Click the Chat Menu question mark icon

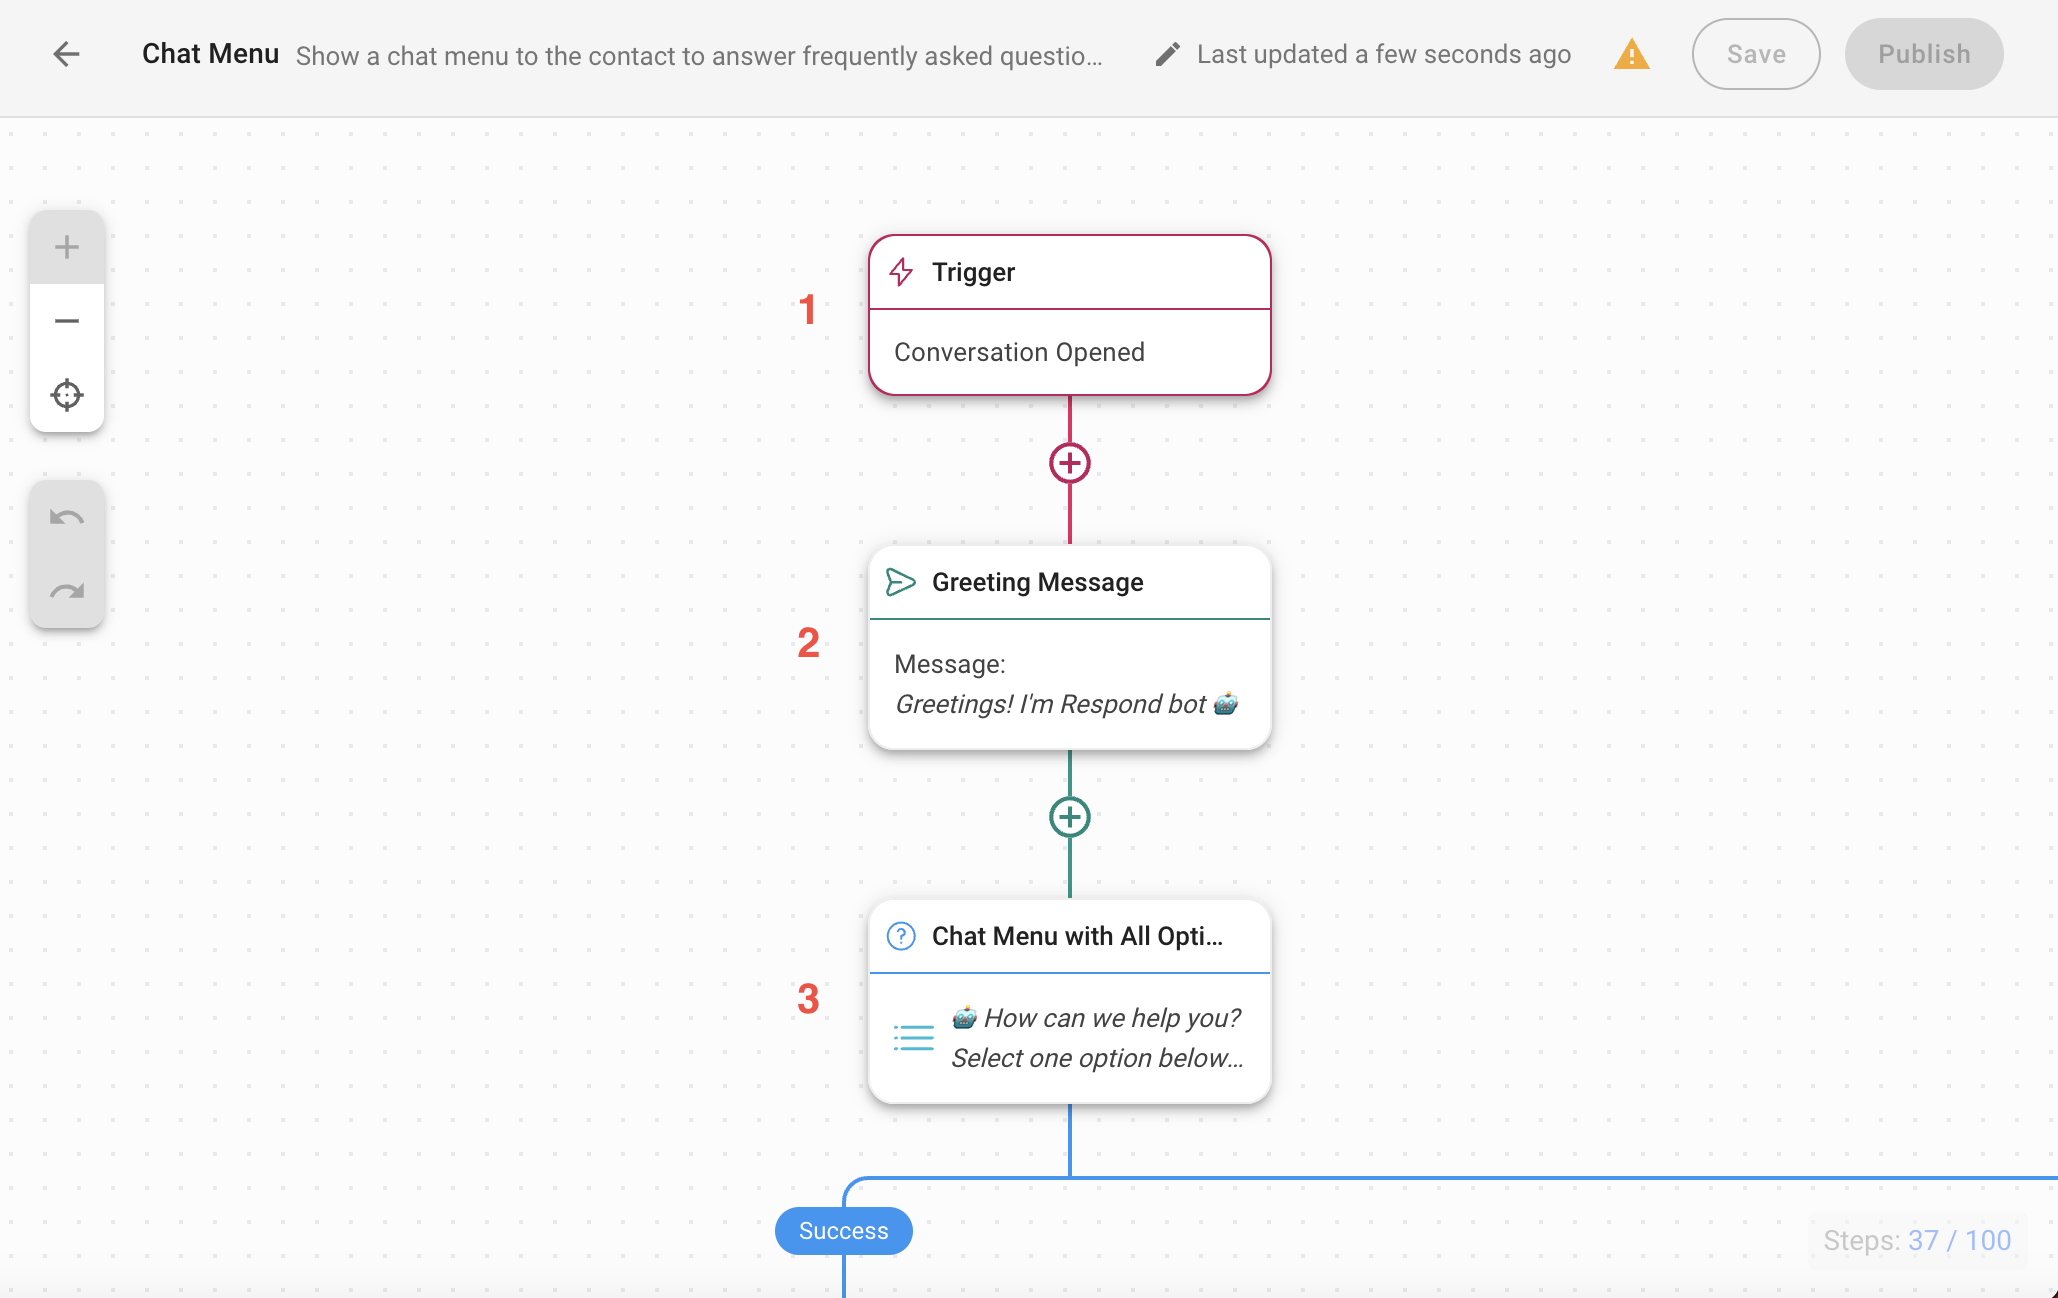[901, 935]
